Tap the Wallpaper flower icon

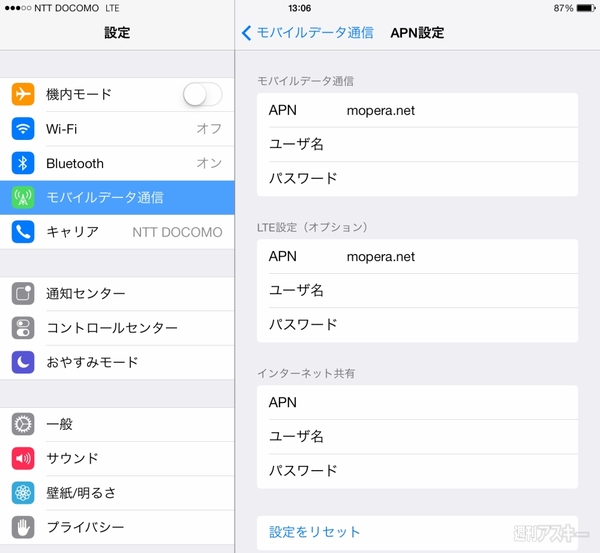coord(23,493)
